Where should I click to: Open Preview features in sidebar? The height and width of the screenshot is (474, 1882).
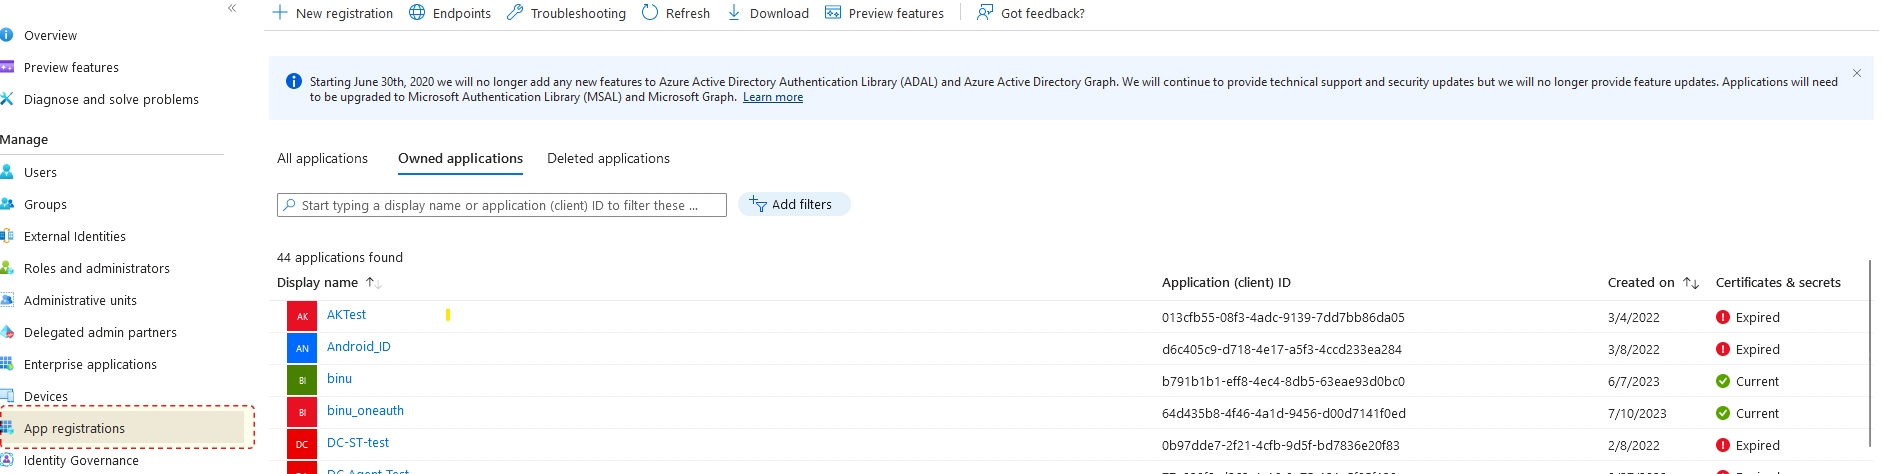click(x=71, y=67)
